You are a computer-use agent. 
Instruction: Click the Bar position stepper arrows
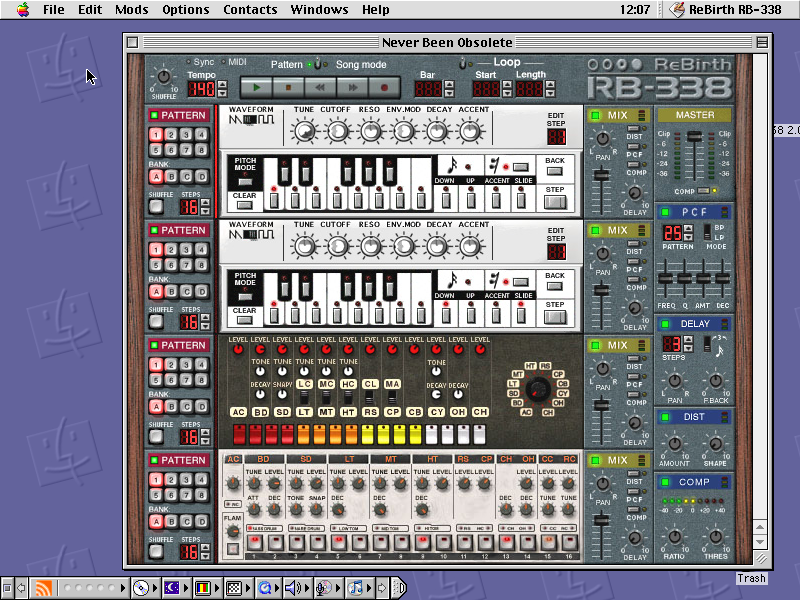pos(449,89)
